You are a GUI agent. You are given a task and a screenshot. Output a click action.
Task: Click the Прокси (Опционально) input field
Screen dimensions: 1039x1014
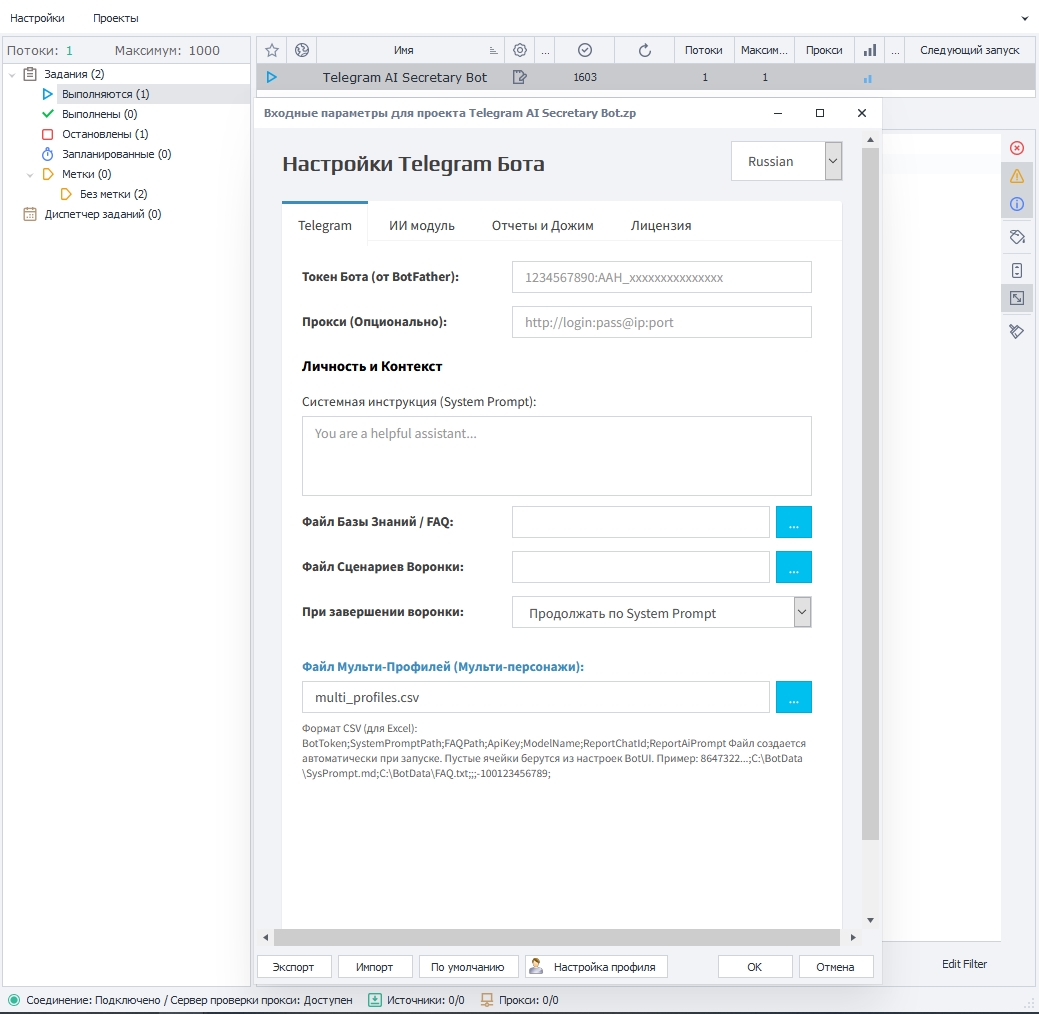click(661, 322)
